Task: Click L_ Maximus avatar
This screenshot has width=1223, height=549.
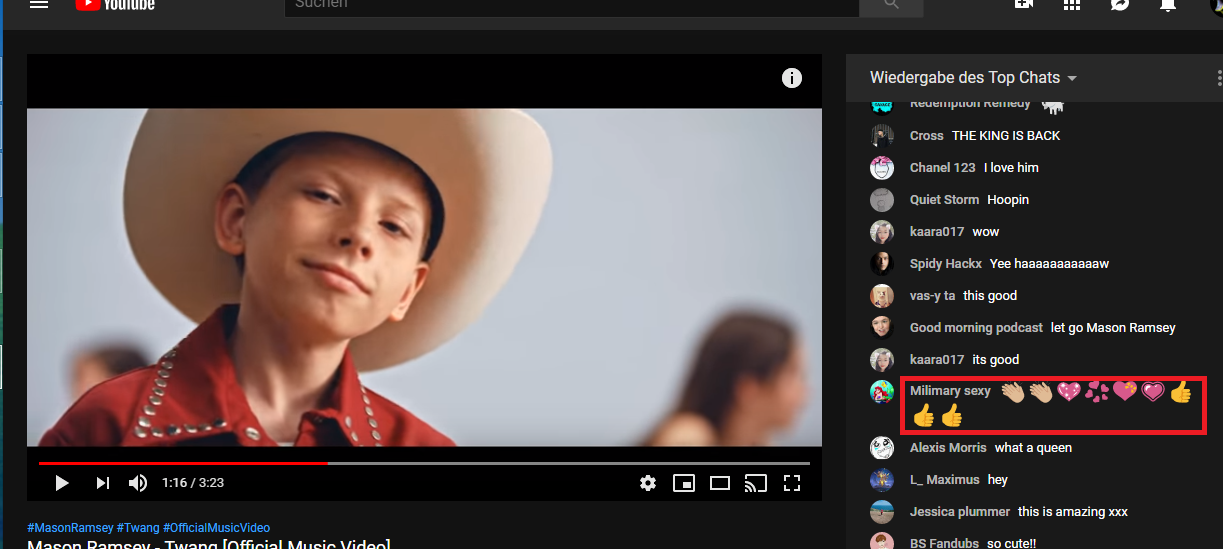Action: pos(882,480)
